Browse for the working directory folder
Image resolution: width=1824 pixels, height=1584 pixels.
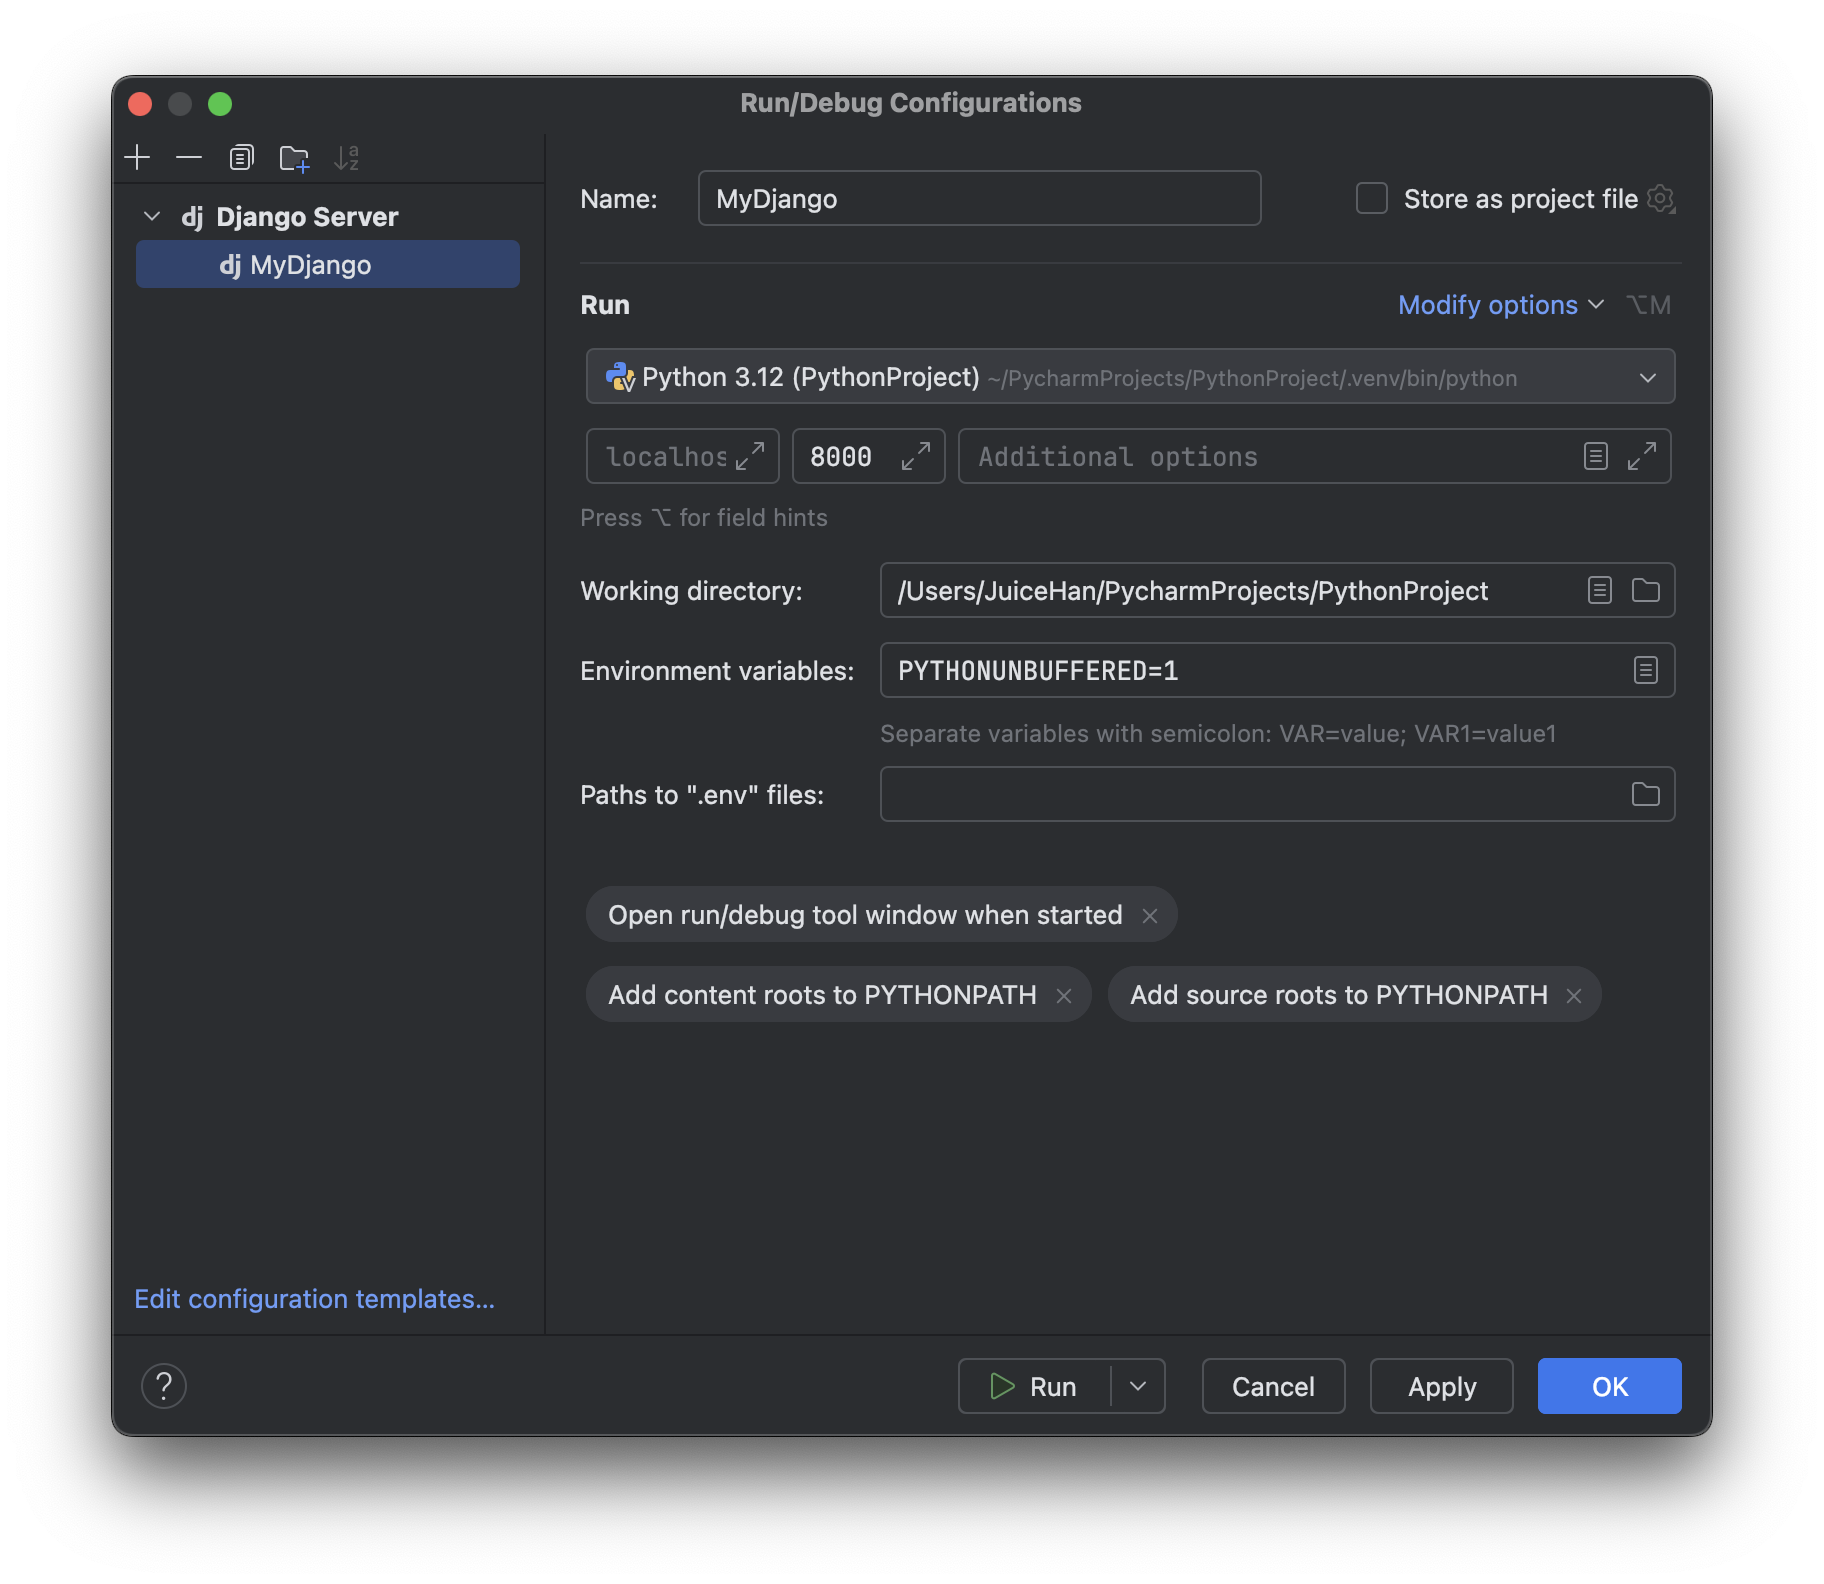1646,590
